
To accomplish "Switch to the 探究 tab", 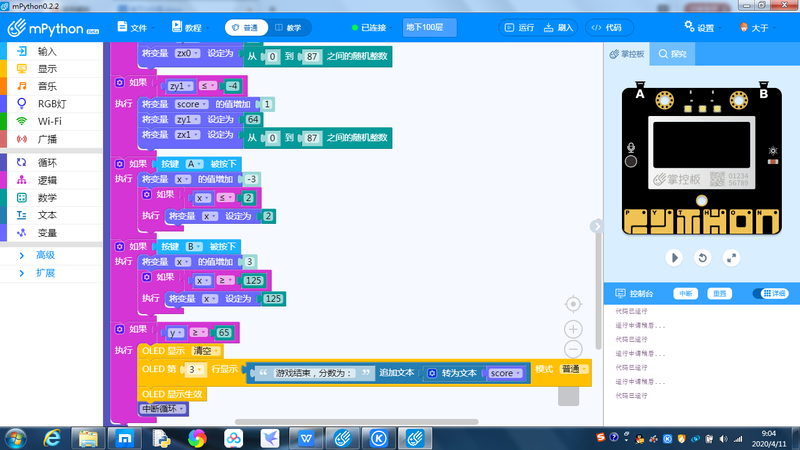I will click(x=672, y=53).
